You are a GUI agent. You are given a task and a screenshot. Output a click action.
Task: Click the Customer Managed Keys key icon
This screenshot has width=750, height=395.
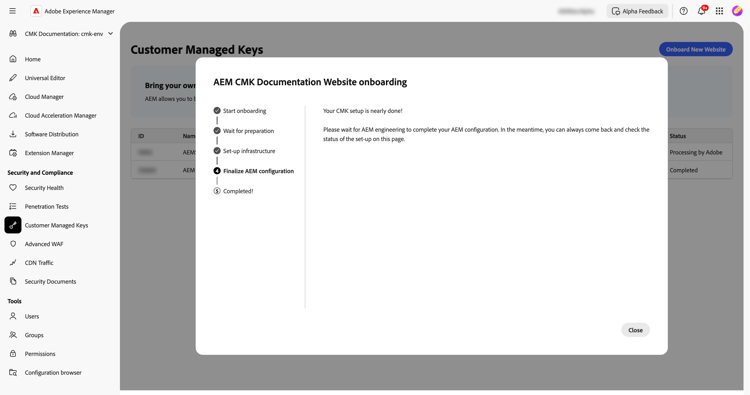13,225
